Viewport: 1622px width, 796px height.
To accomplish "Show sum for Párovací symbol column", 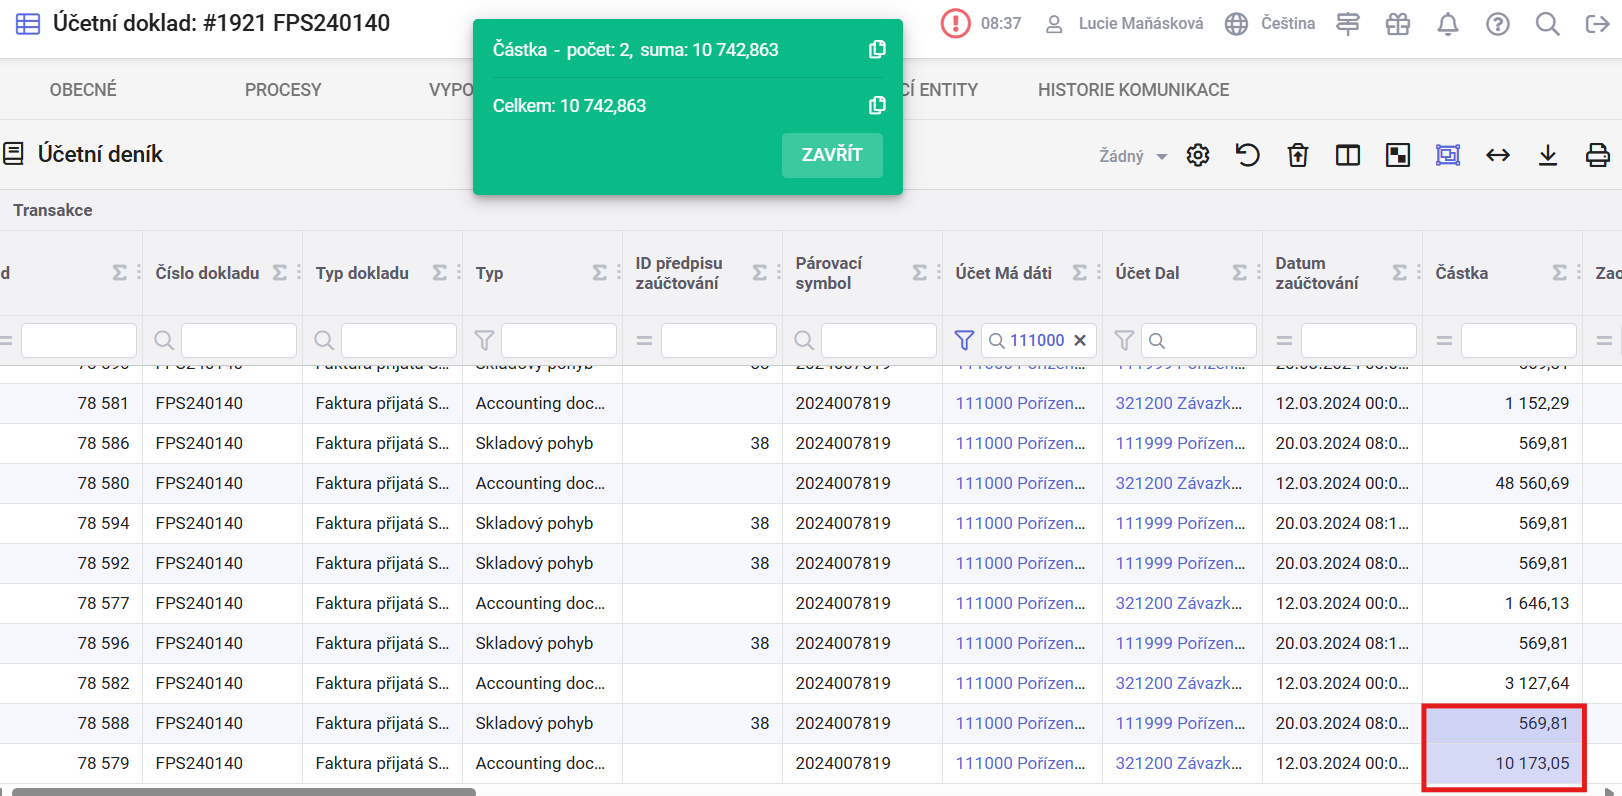I will pyautogui.click(x=920, y=273).
